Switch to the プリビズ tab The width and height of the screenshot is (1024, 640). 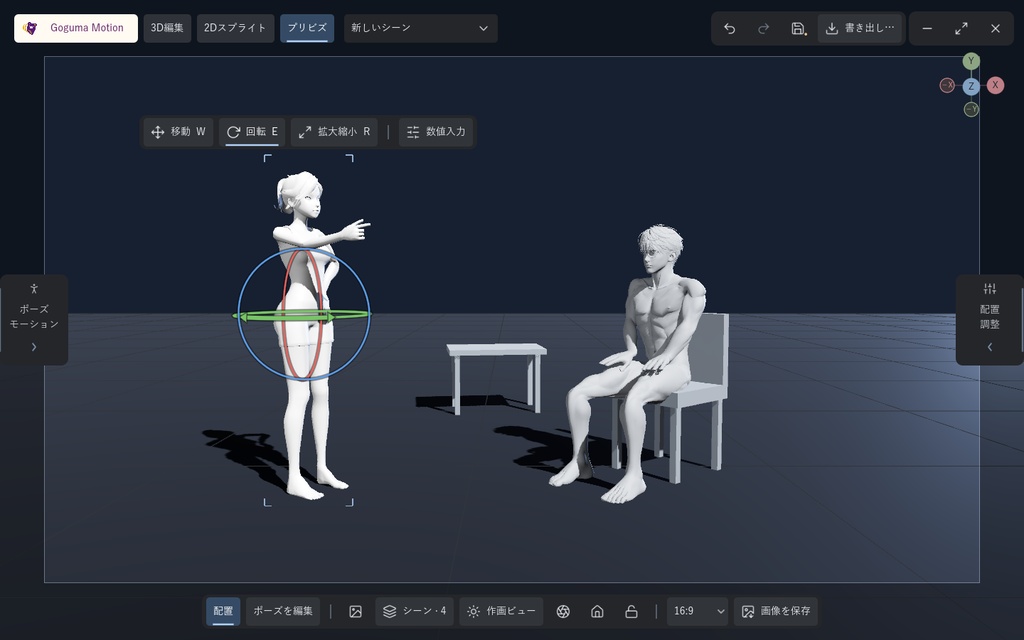(307, 28)
